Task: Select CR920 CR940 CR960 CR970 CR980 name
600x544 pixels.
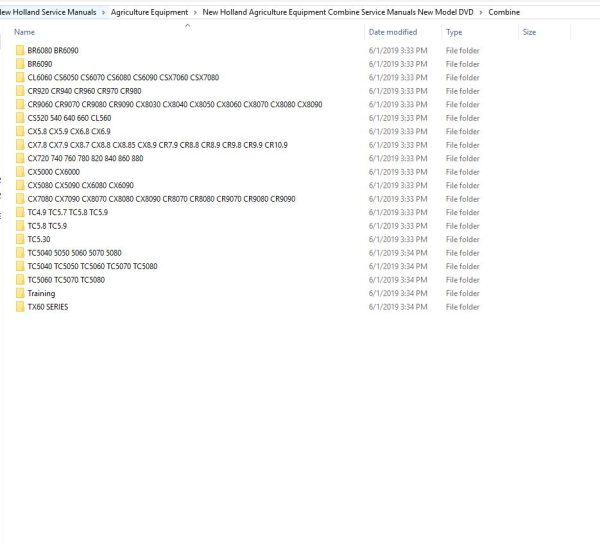Action: (x=84, y=91)
